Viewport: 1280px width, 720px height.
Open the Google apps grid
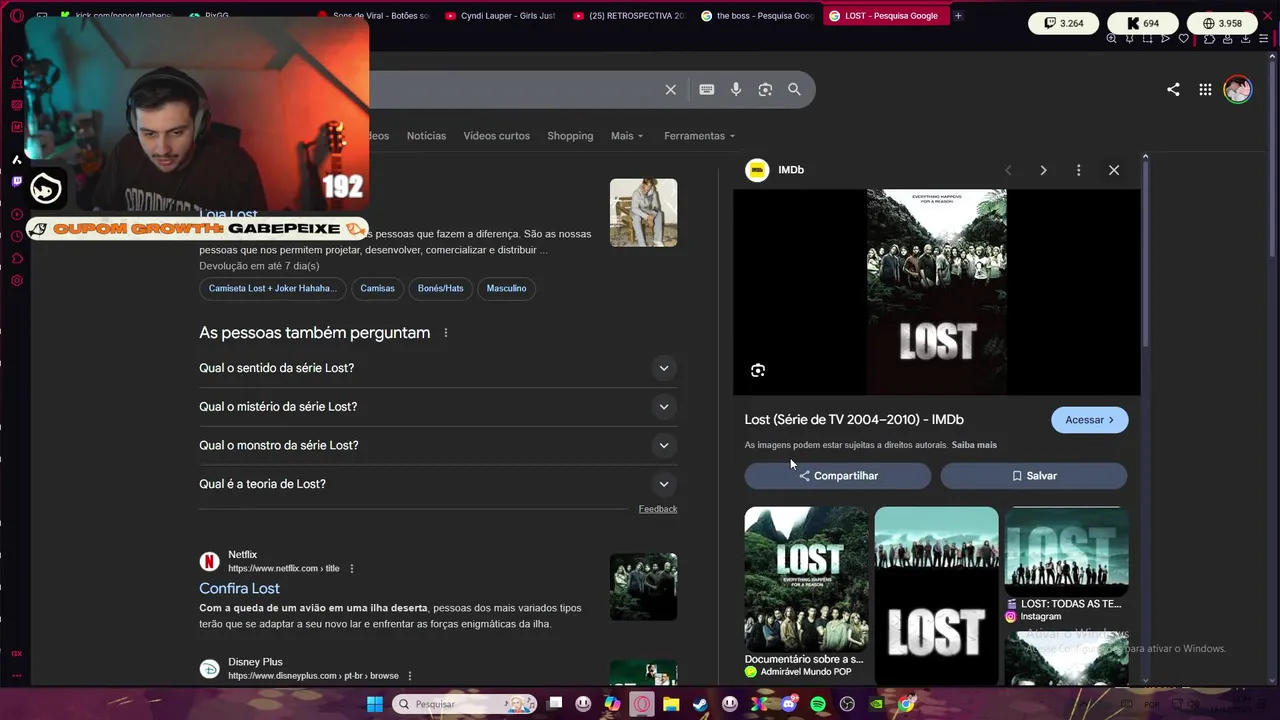(1205, 89)
